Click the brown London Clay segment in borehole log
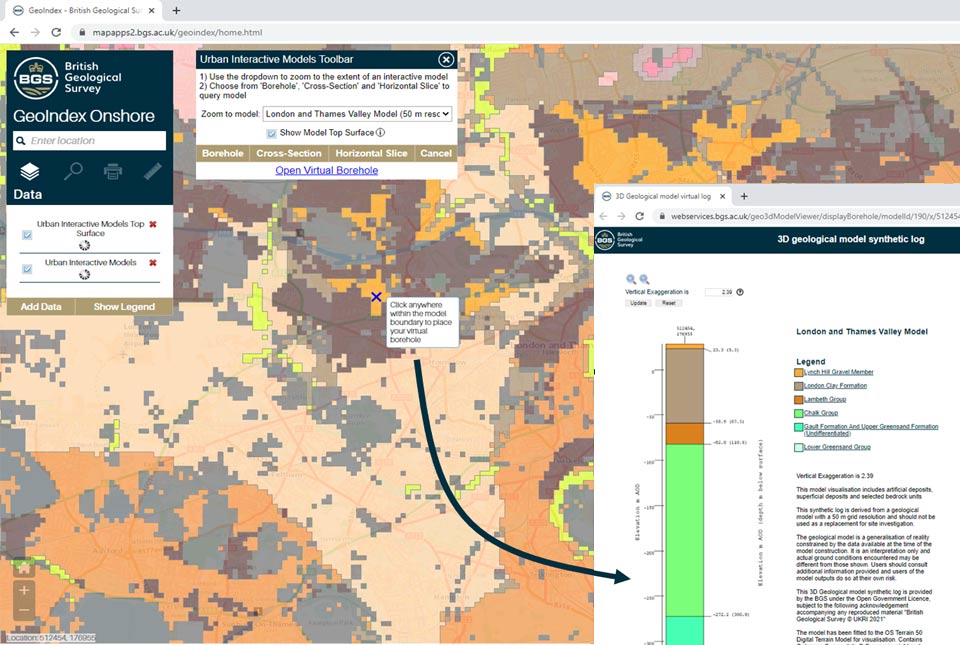The height and width of the screenshot is (645, 960). (684, 386)
